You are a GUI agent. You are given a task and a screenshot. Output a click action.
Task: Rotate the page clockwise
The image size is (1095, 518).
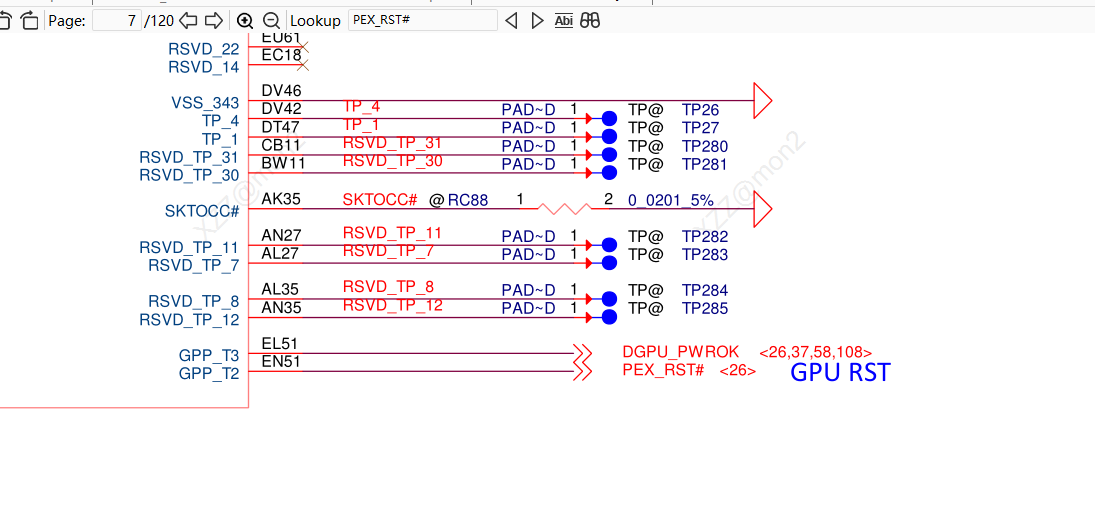click(x=29, y=21)
